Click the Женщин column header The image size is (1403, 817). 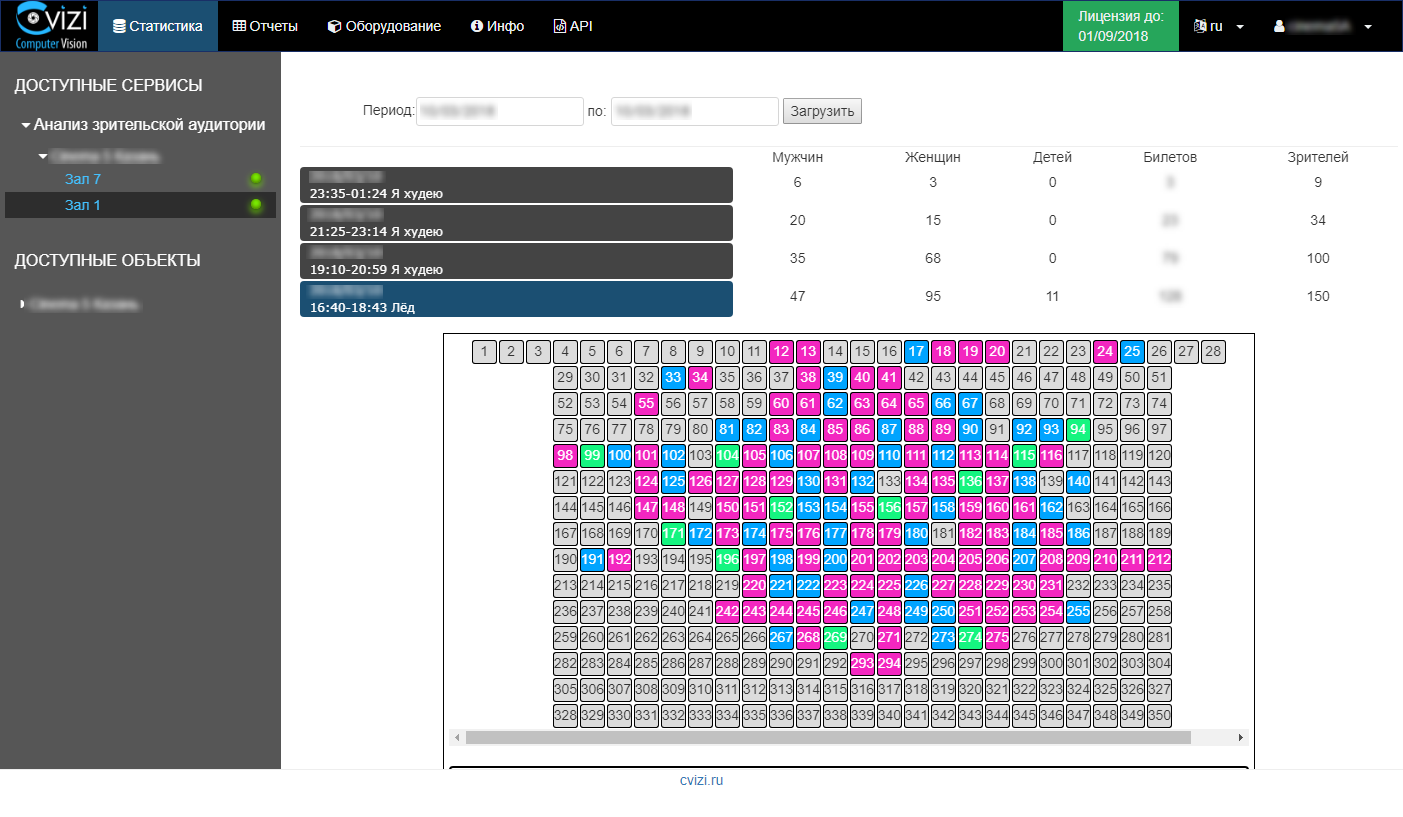coord(933,157)
